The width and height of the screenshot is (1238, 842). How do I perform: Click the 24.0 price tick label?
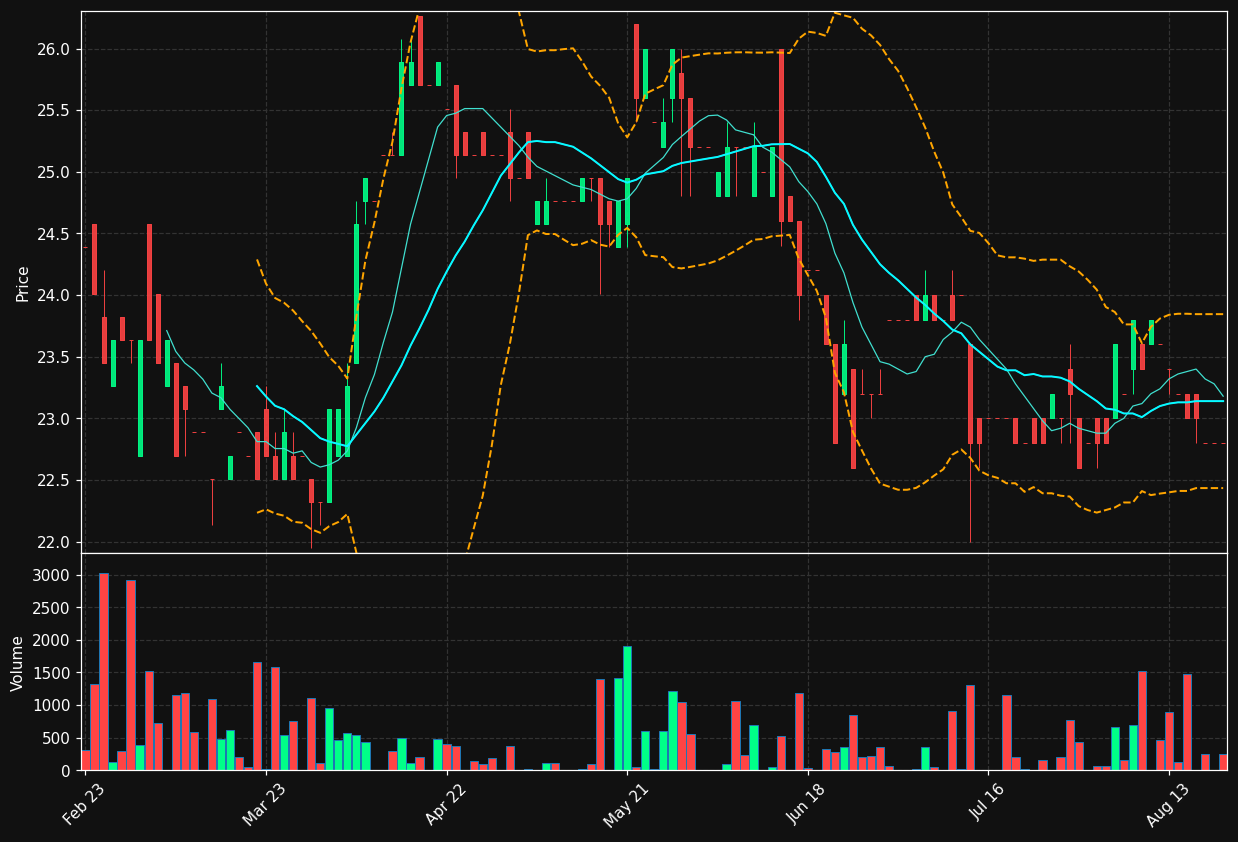click(55, 296)
